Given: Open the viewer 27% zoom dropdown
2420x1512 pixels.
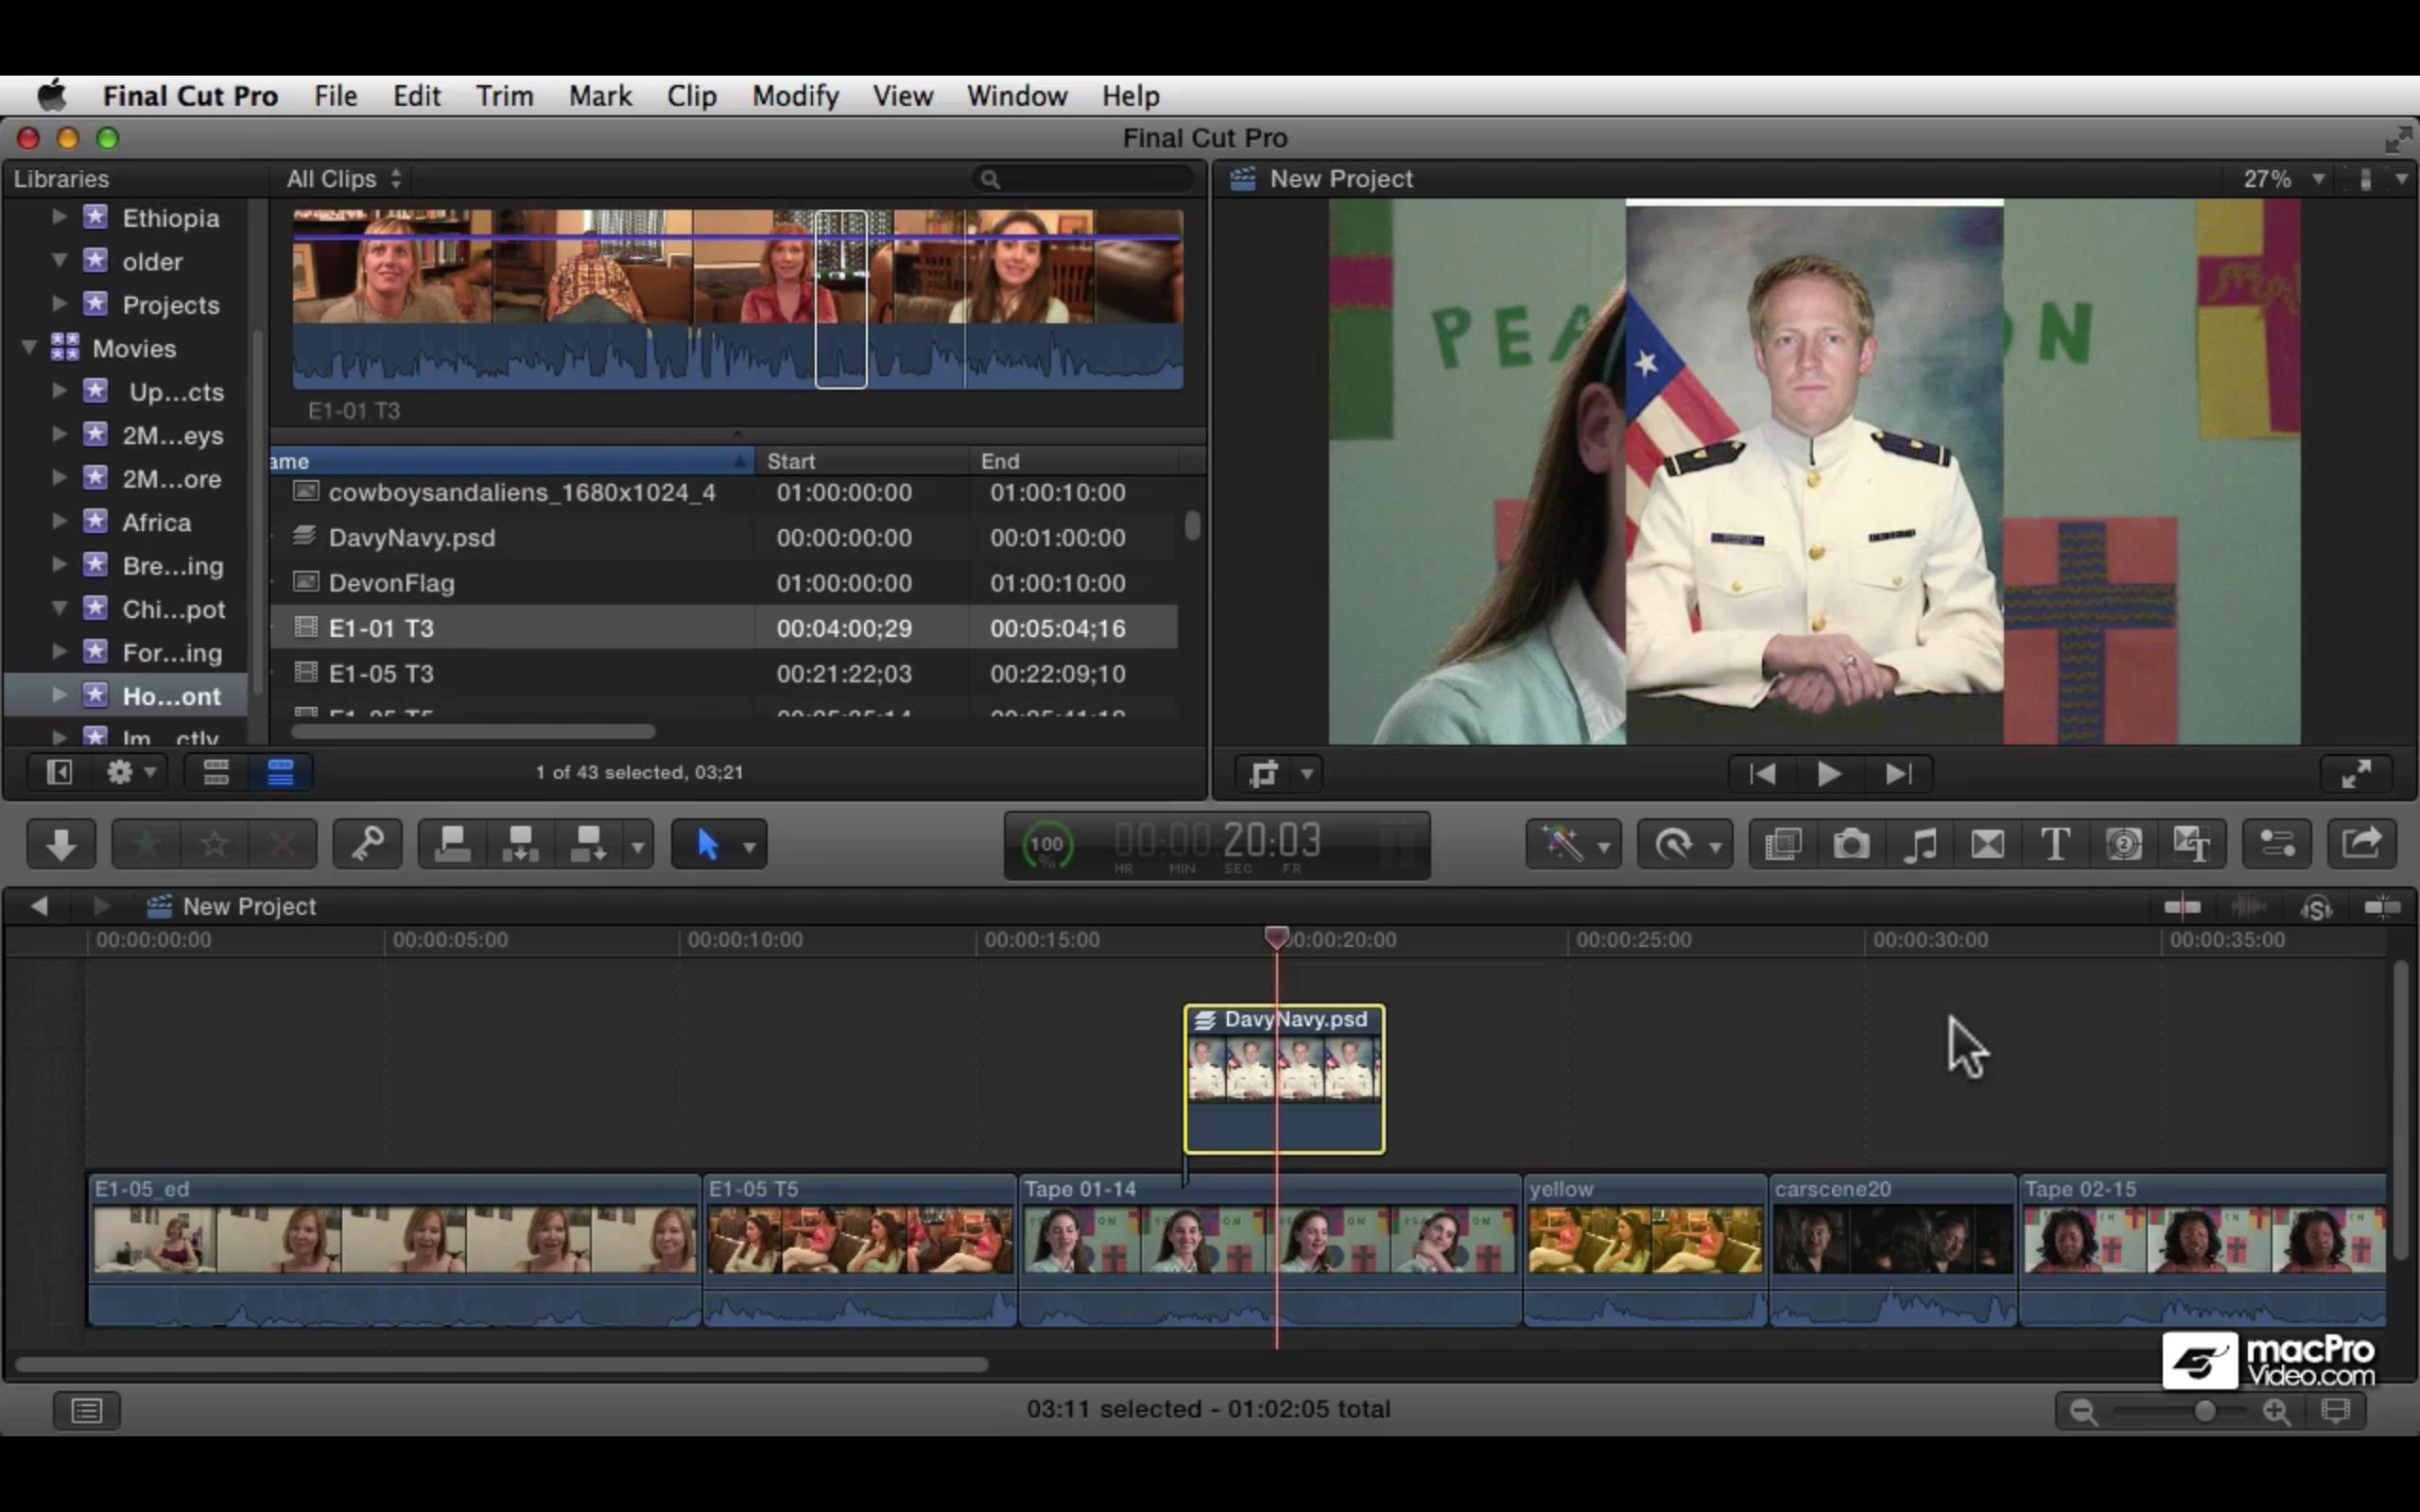Looking at the screenshot, I should pos(2282,179).
